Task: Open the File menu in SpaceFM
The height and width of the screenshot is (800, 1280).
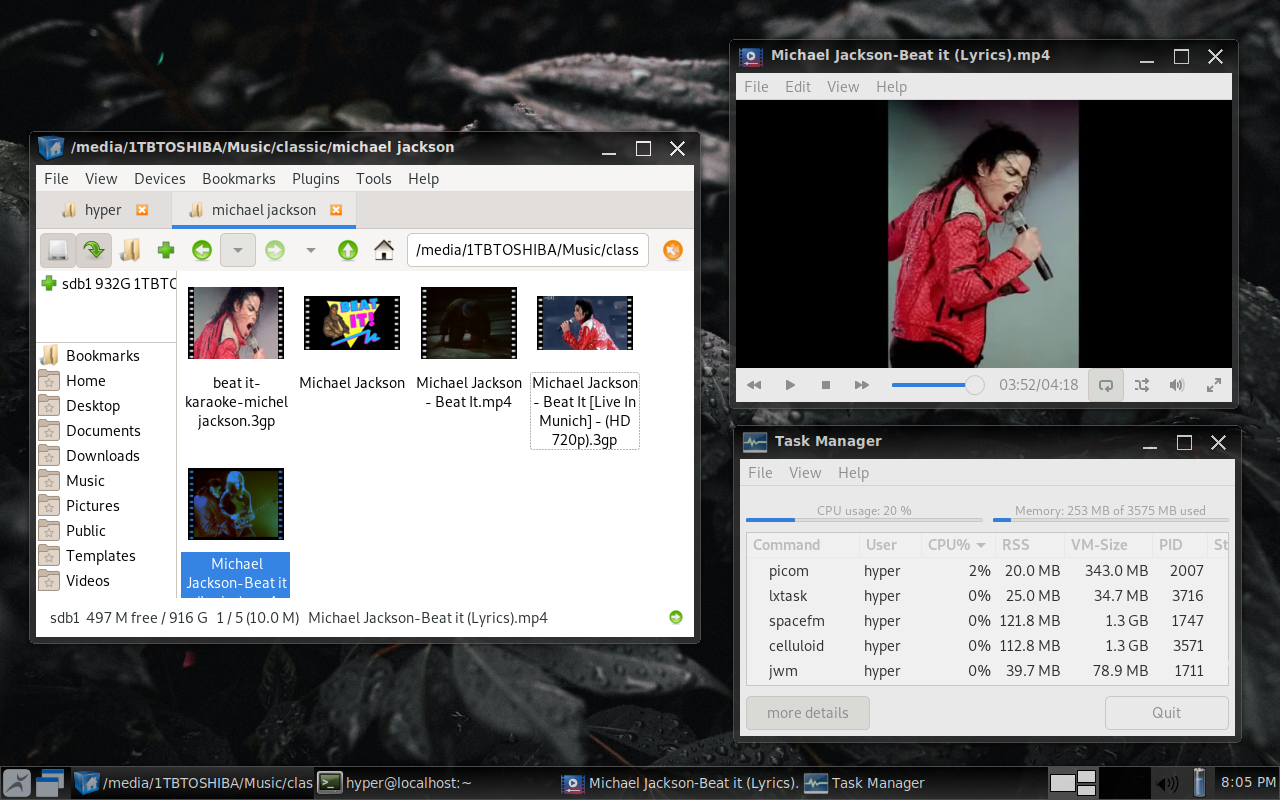Action: pyautogui.click(x=56, y=178)
